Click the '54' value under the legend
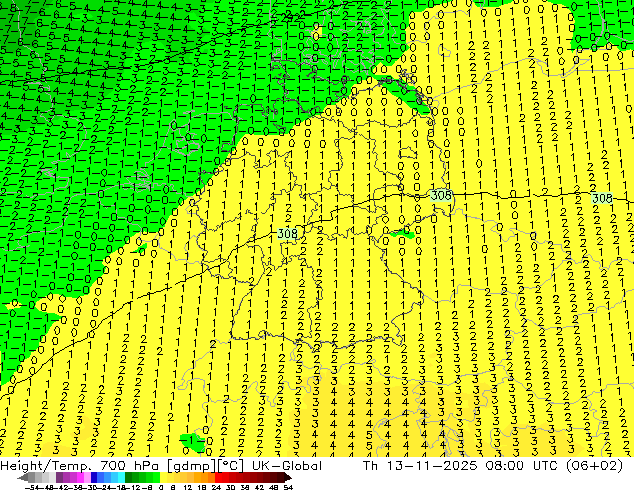634x490 pixels. tap(288, 487)
